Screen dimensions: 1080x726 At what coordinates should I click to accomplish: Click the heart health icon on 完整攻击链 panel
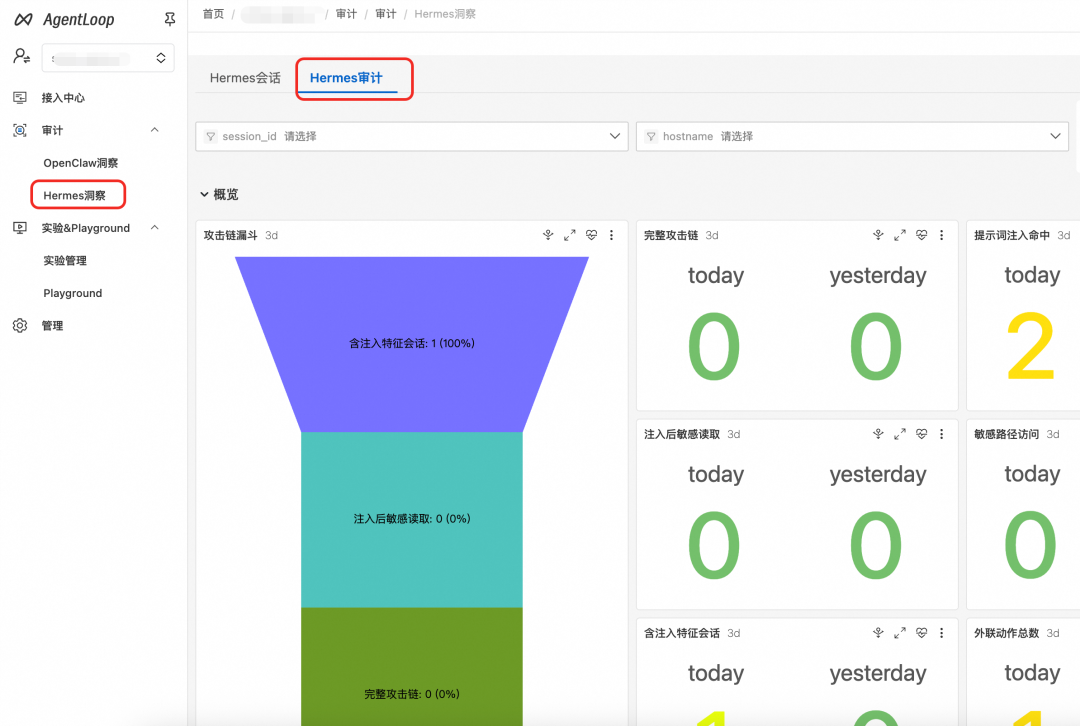pyautogui.click(x=921, y=235)
